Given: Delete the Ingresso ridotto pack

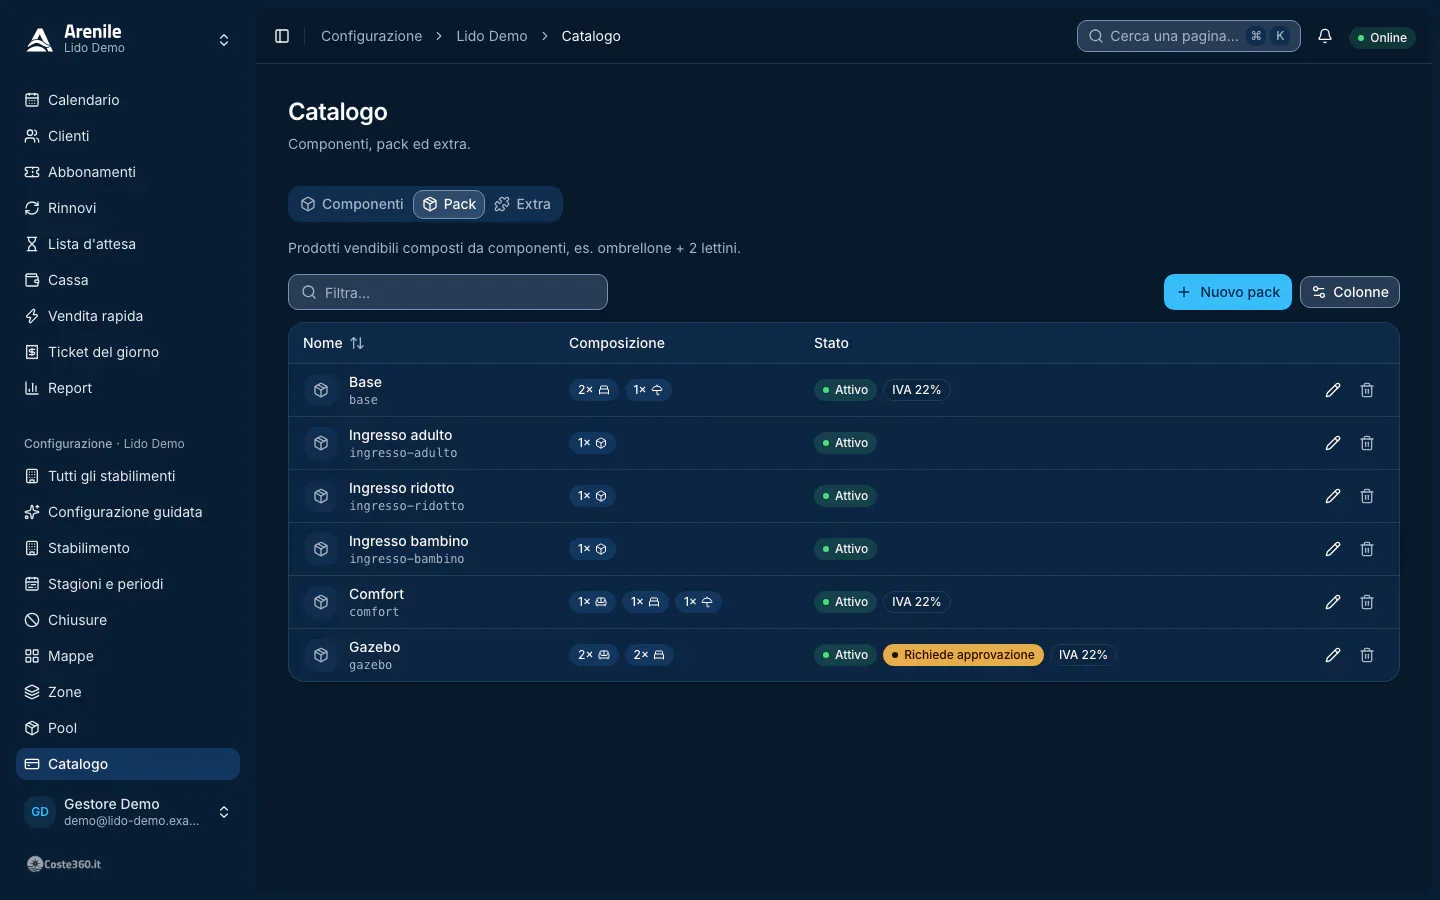Looking at the screenshot, I should pyautogui.click(x=1367, y=496).
